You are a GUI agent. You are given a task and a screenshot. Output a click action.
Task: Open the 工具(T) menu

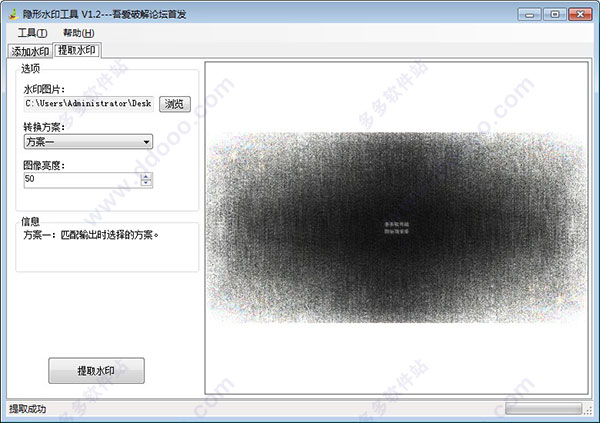pos(33,33)
